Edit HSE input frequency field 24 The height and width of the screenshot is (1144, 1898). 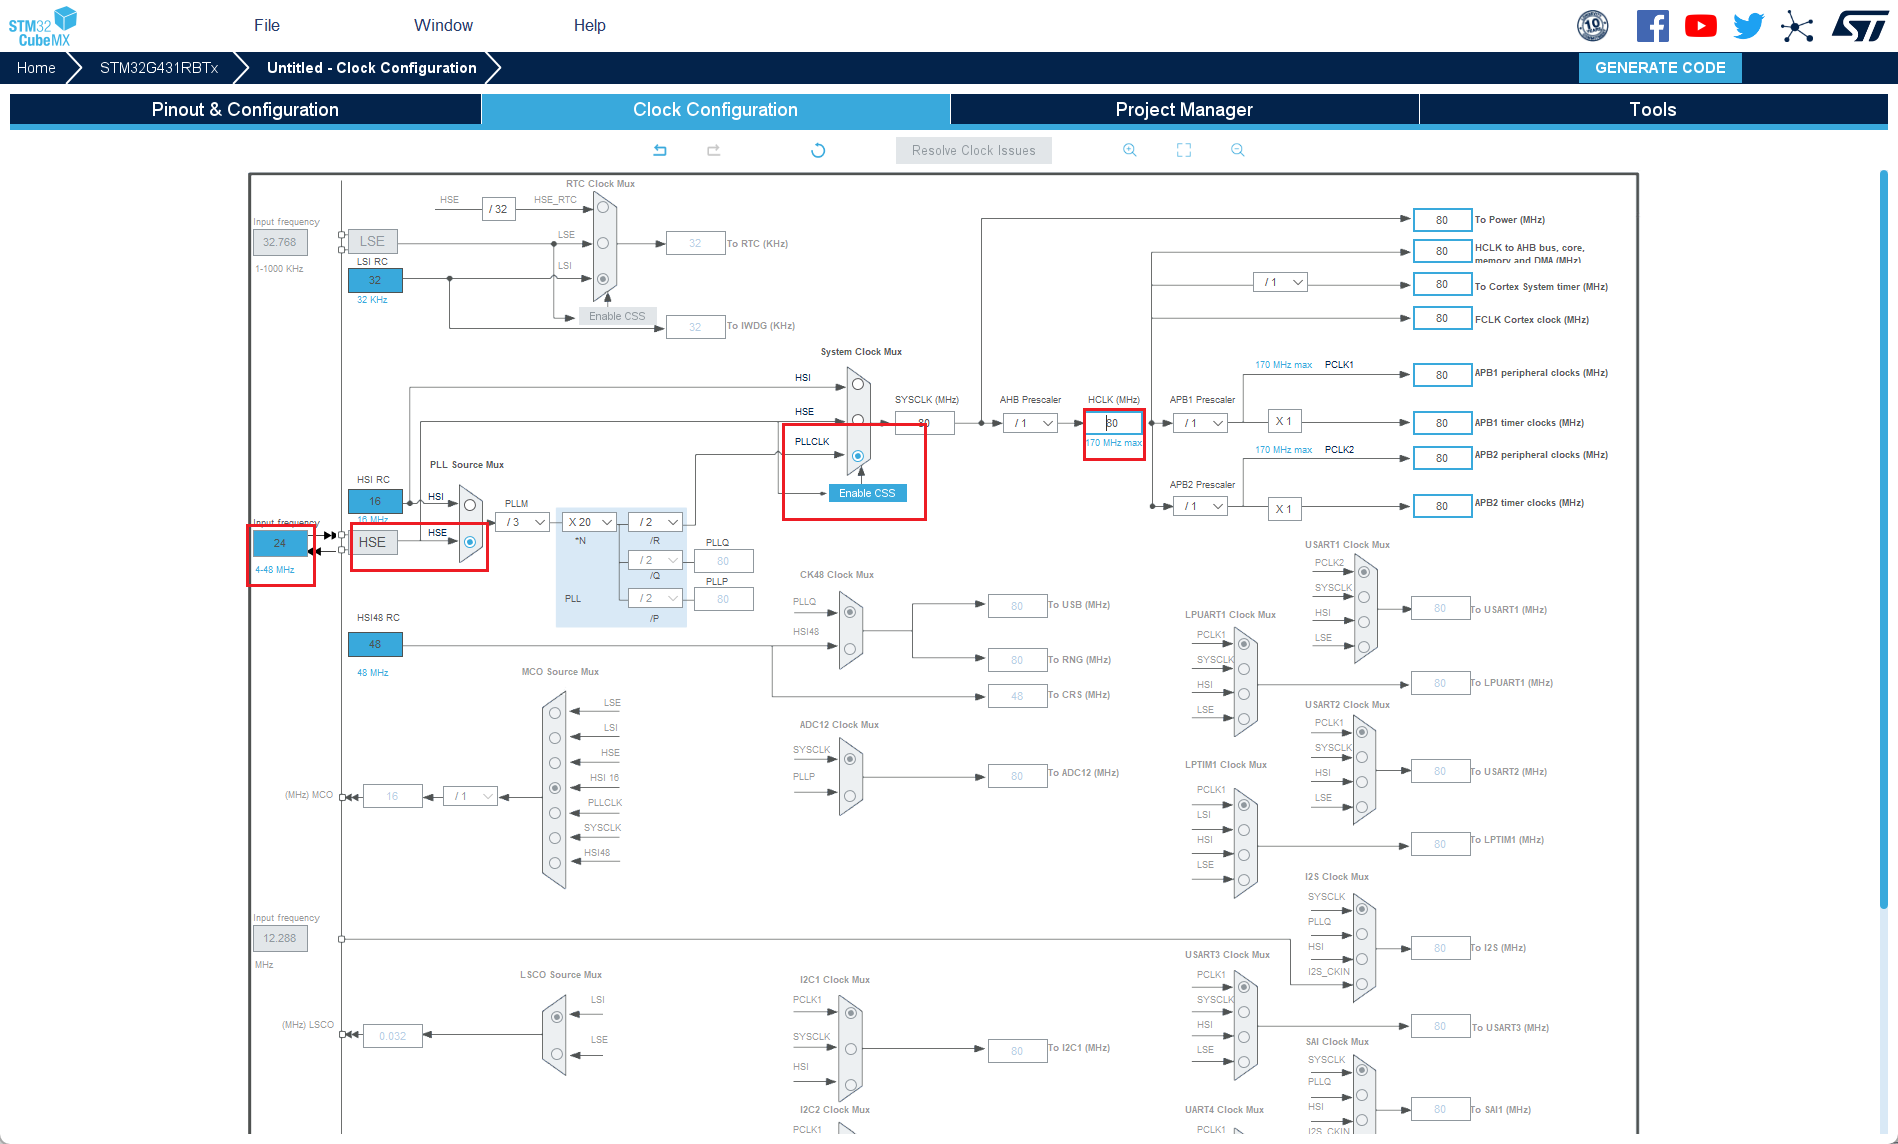pyautogui.click(x=280, y=543)
